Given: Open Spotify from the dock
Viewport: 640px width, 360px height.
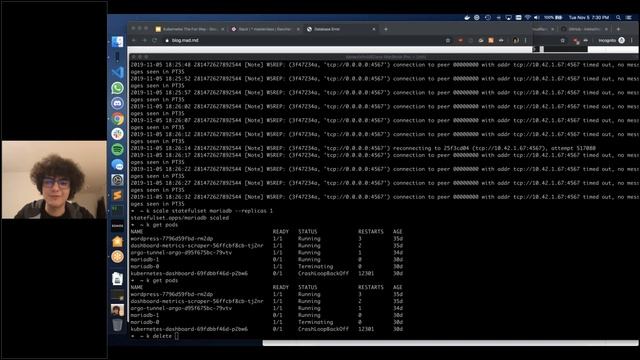Looking at the screenshot, I should 118,149.
